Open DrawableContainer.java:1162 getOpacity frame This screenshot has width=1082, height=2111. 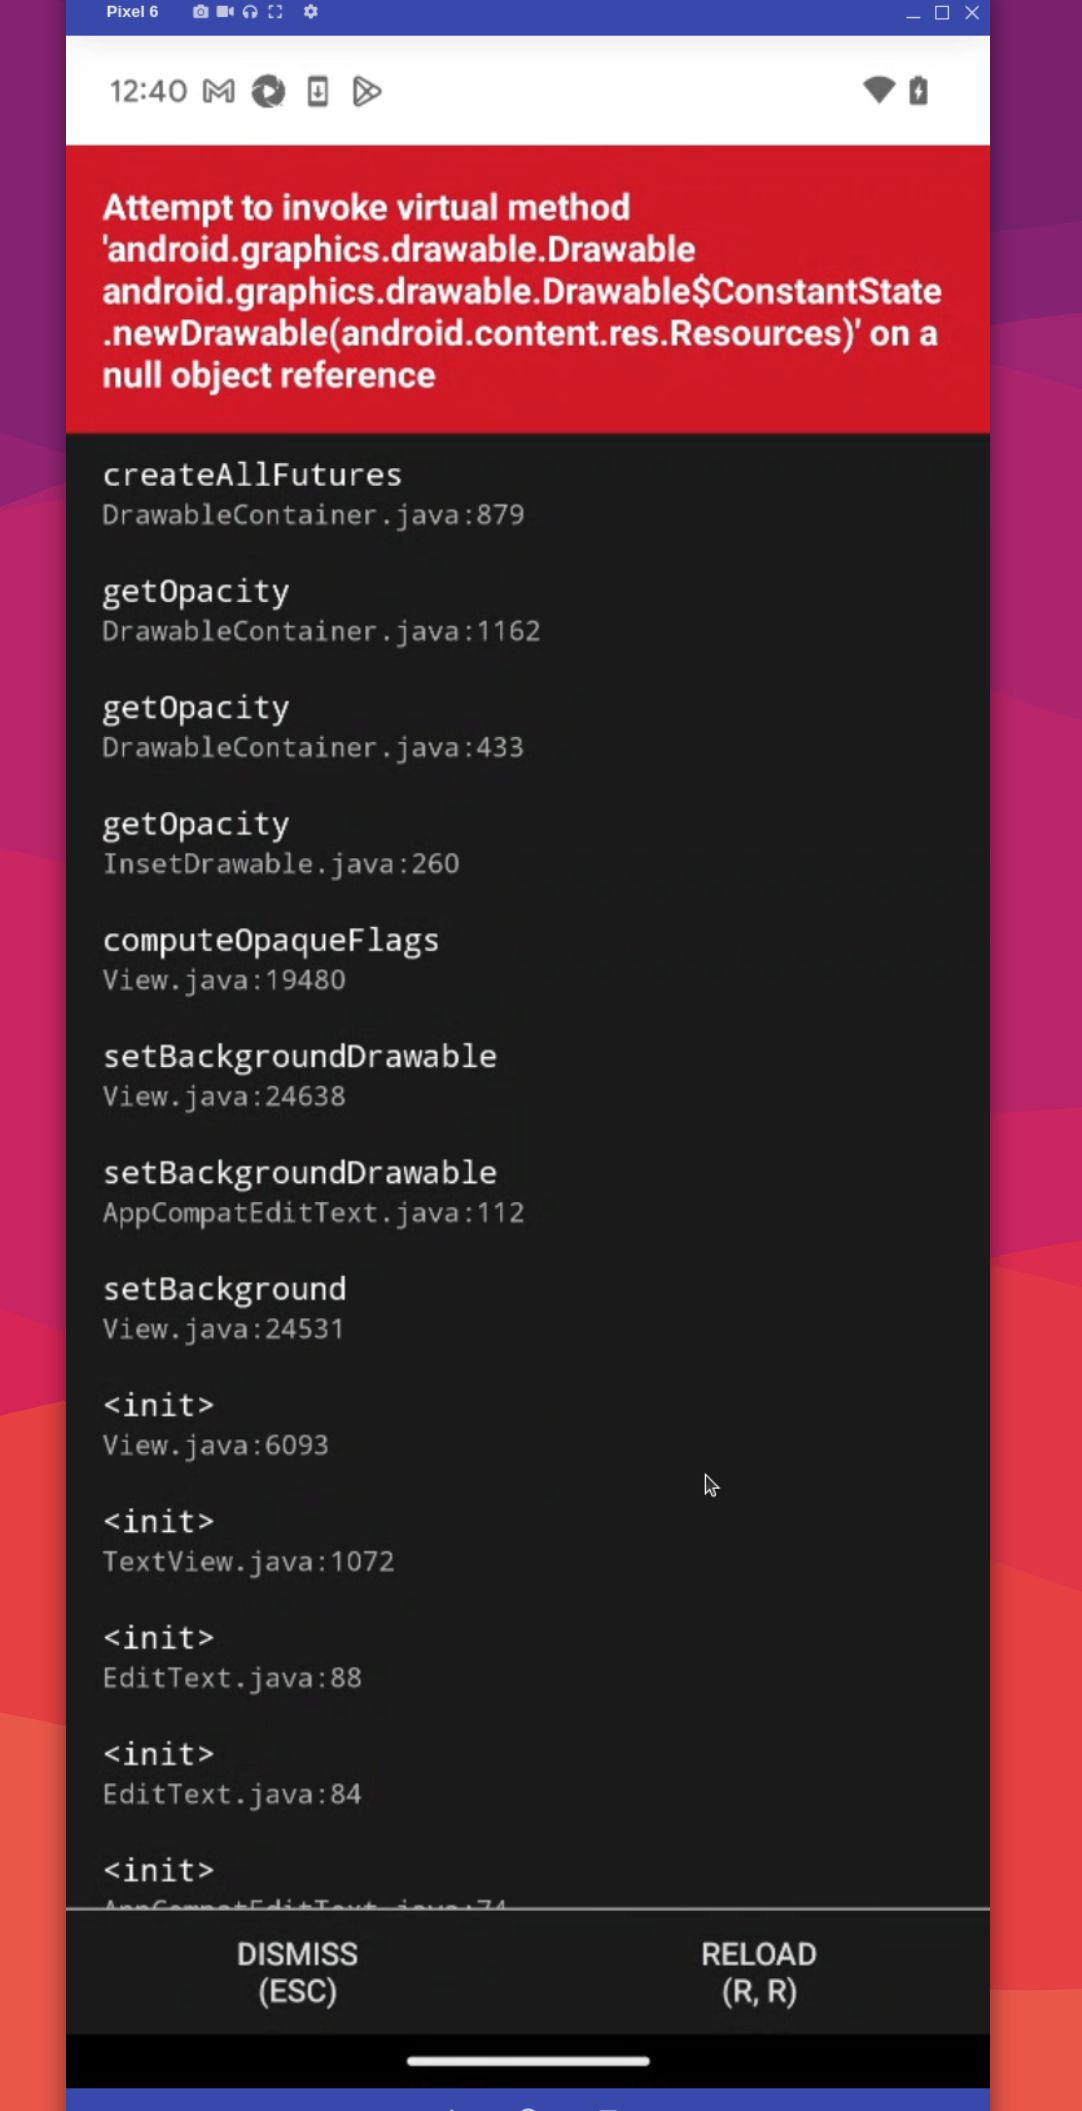320,610
